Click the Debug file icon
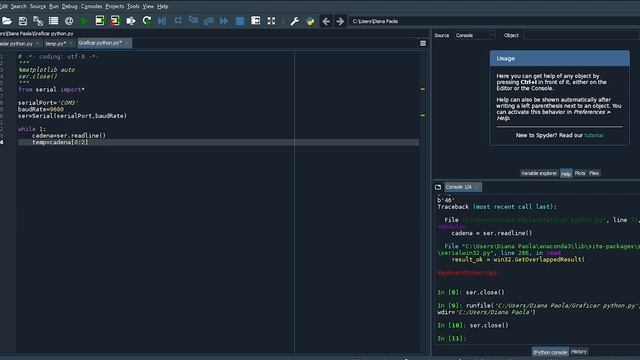This screenshot has height=360, width=640. (162, 21)
